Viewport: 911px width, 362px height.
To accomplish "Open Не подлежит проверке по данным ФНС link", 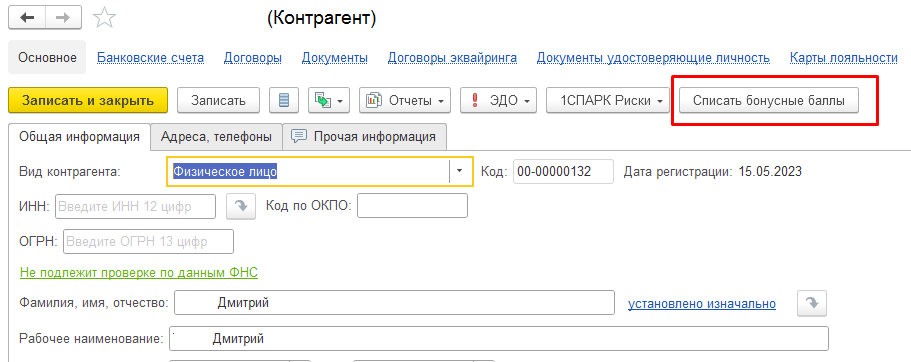I will 138,272.
